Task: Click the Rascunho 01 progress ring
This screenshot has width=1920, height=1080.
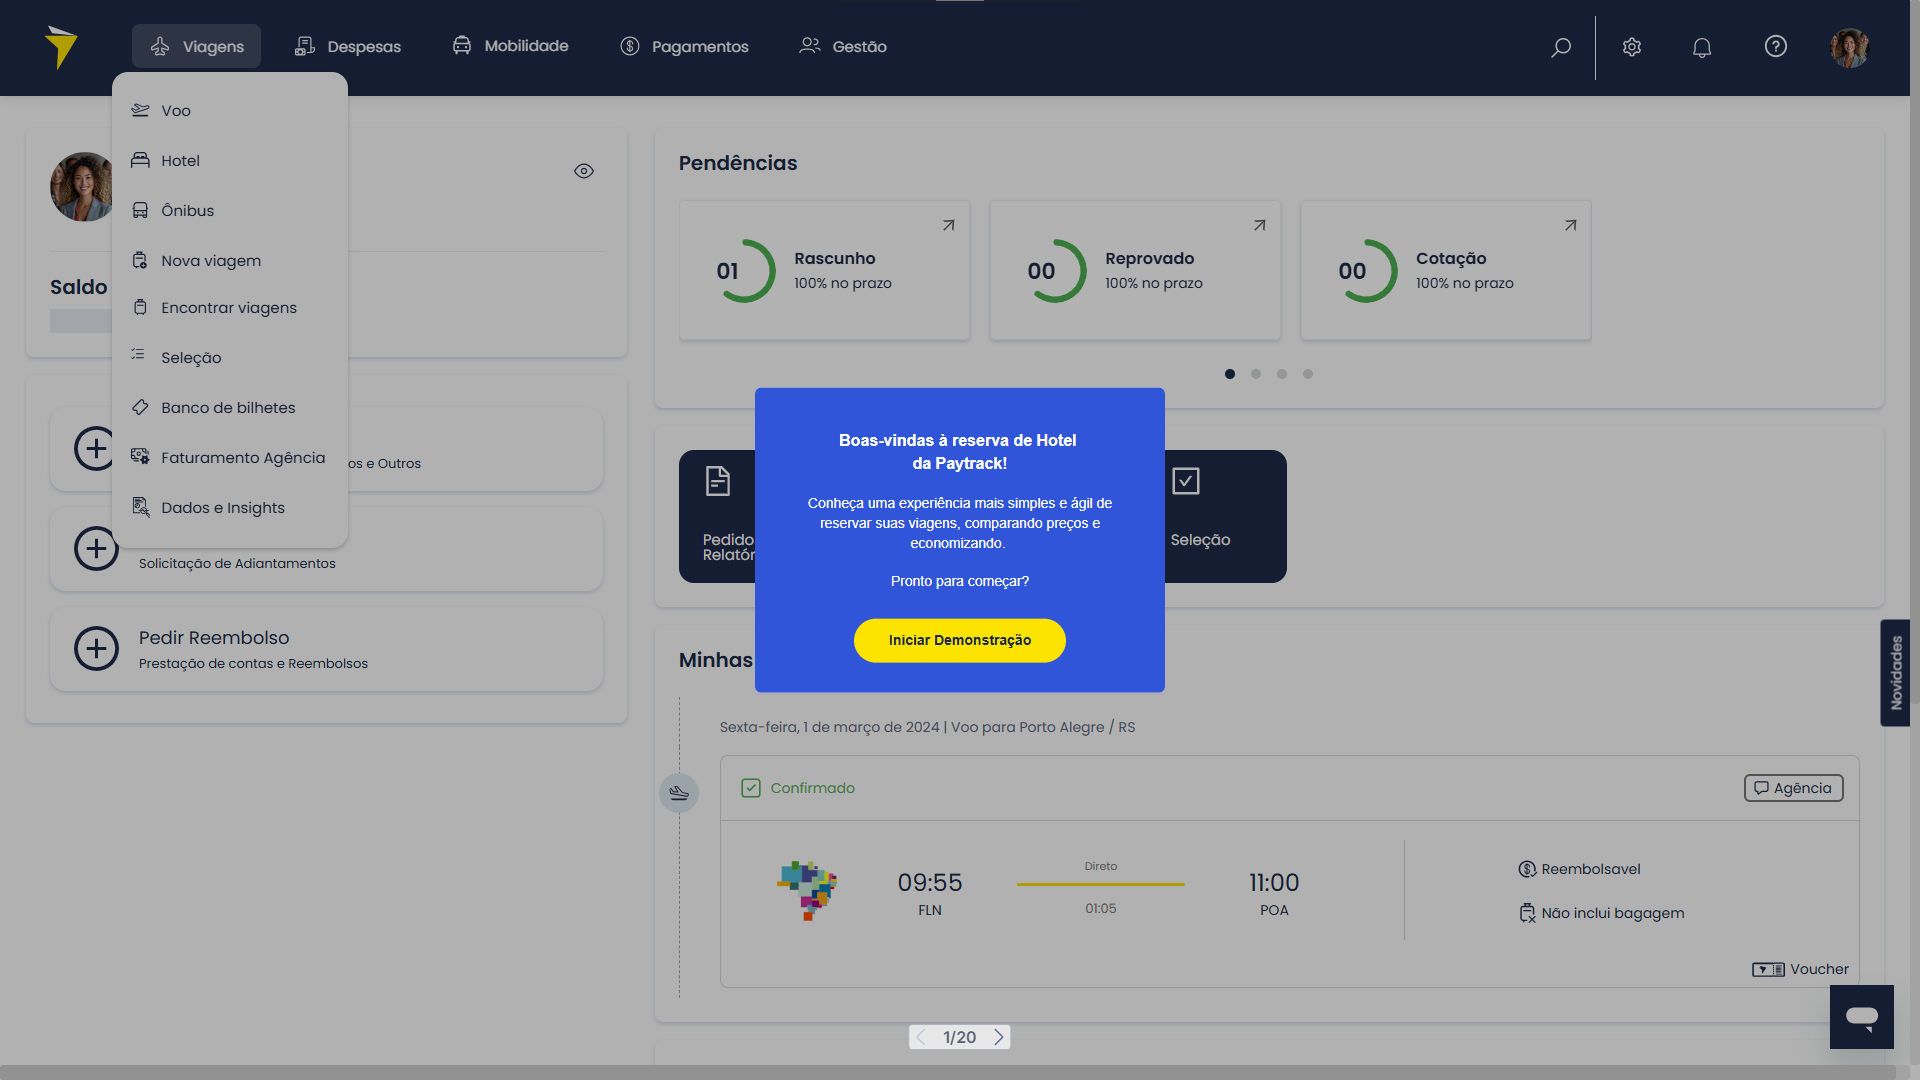Action: 743,271
